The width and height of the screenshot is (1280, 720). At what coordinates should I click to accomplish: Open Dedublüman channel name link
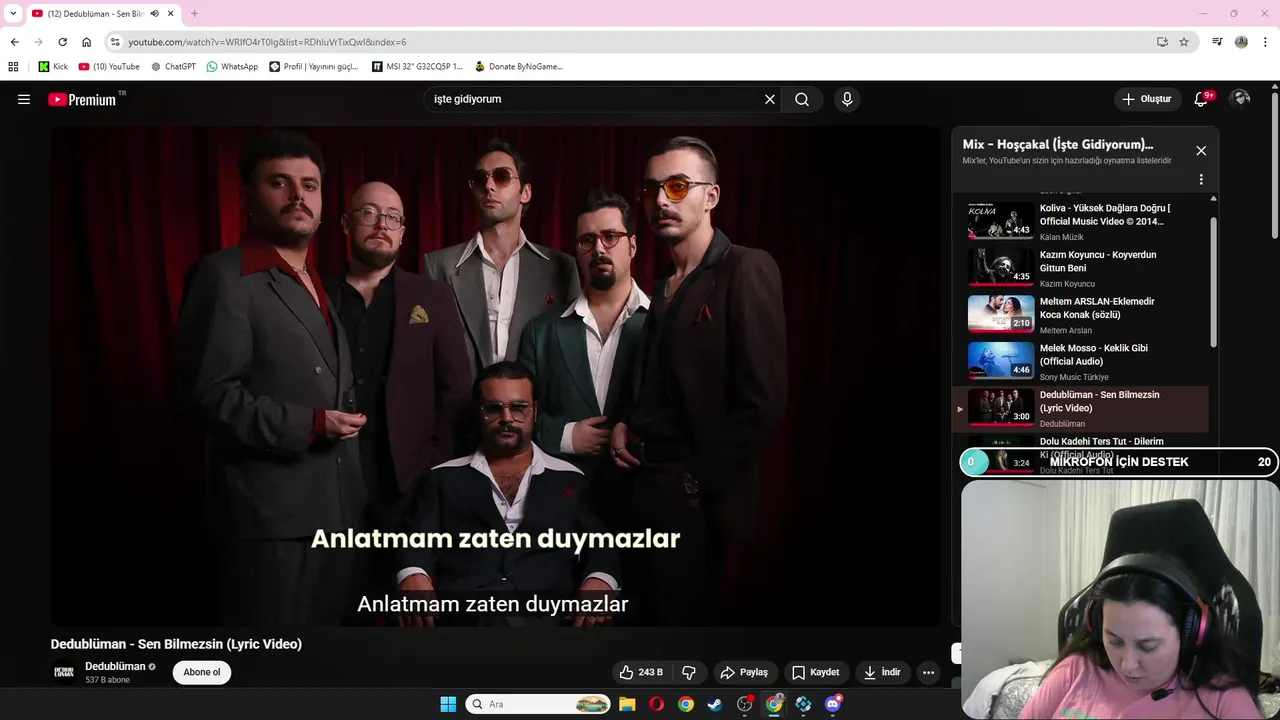pyautogui.click(x=115, y=666)
